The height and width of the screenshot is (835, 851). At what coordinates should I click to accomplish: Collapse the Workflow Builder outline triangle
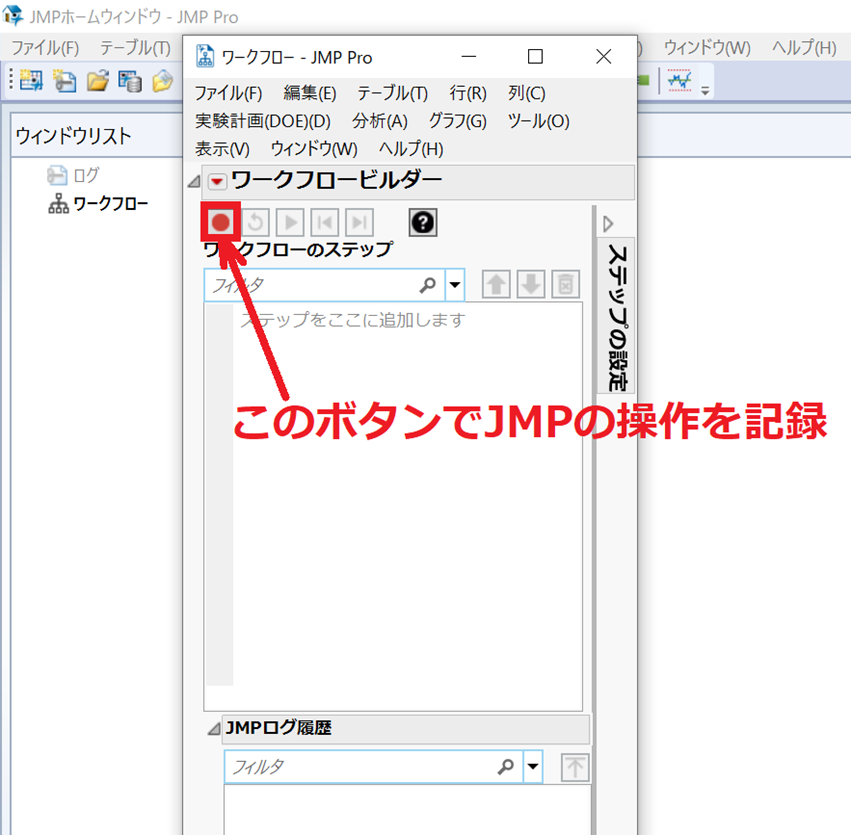(194, 181)
